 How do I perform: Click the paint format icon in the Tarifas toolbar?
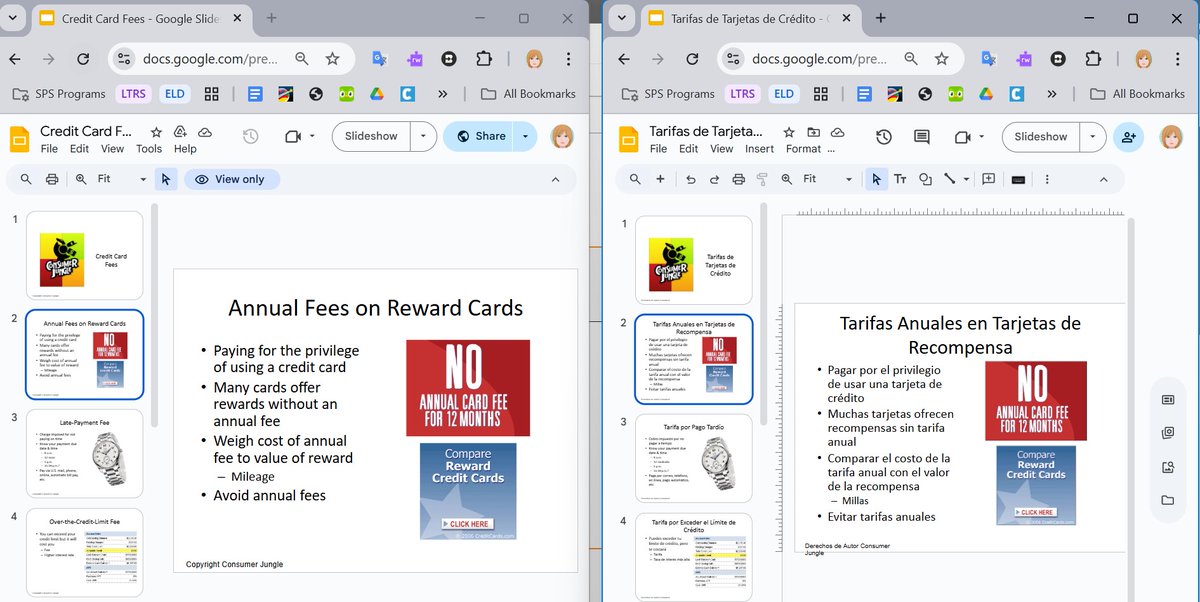click(x=762, y=179)
